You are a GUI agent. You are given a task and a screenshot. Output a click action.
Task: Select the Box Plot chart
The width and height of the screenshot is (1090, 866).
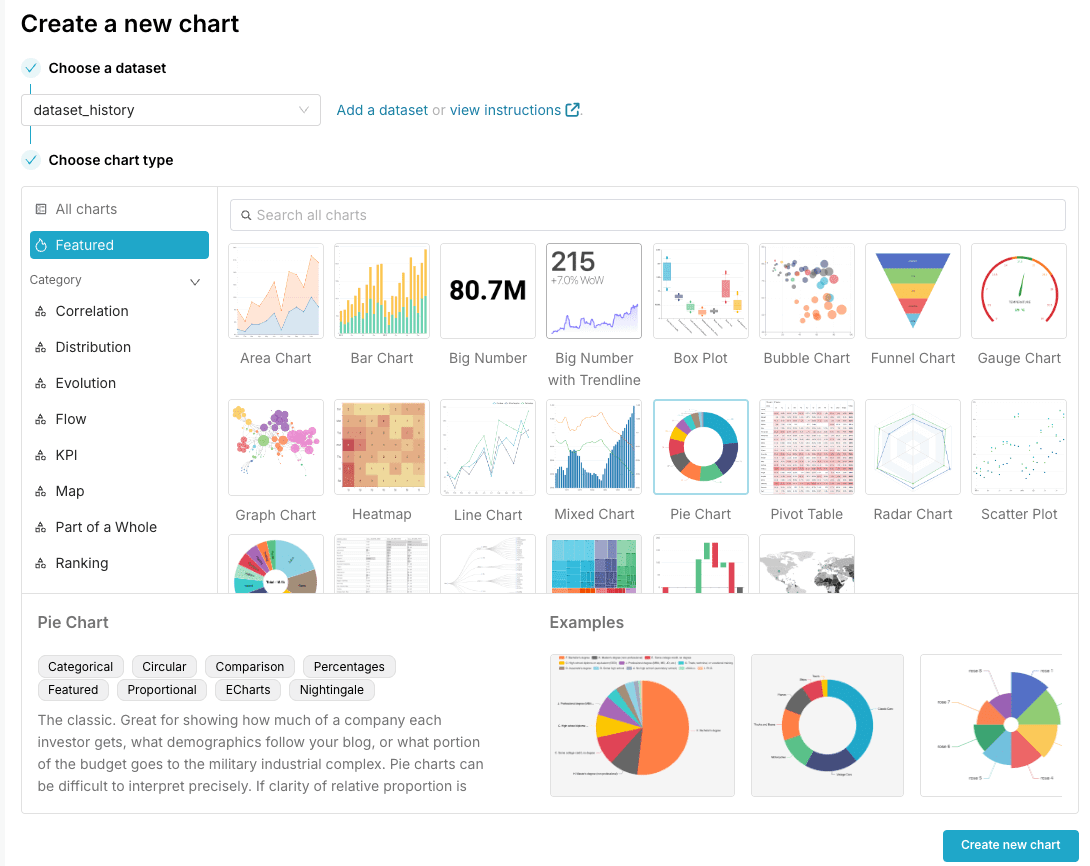(700, 291)
